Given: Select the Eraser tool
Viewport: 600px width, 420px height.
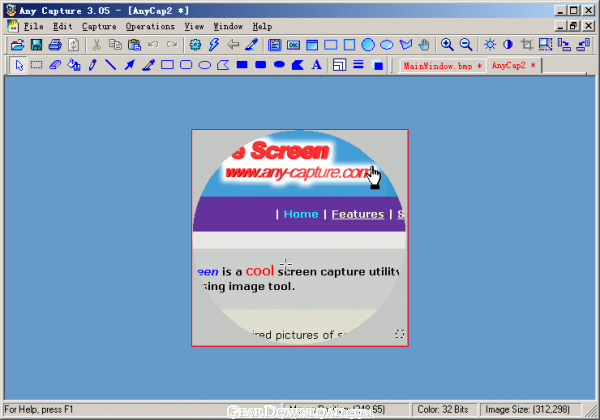Looking at the screenshot, I should 55,65.
